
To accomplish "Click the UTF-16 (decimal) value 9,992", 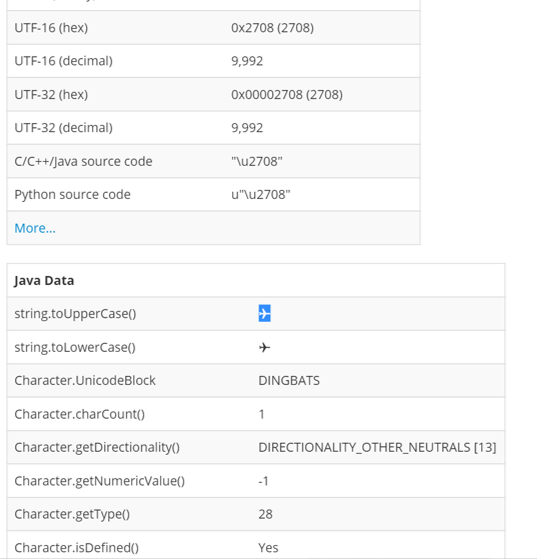I will point(247,61).
